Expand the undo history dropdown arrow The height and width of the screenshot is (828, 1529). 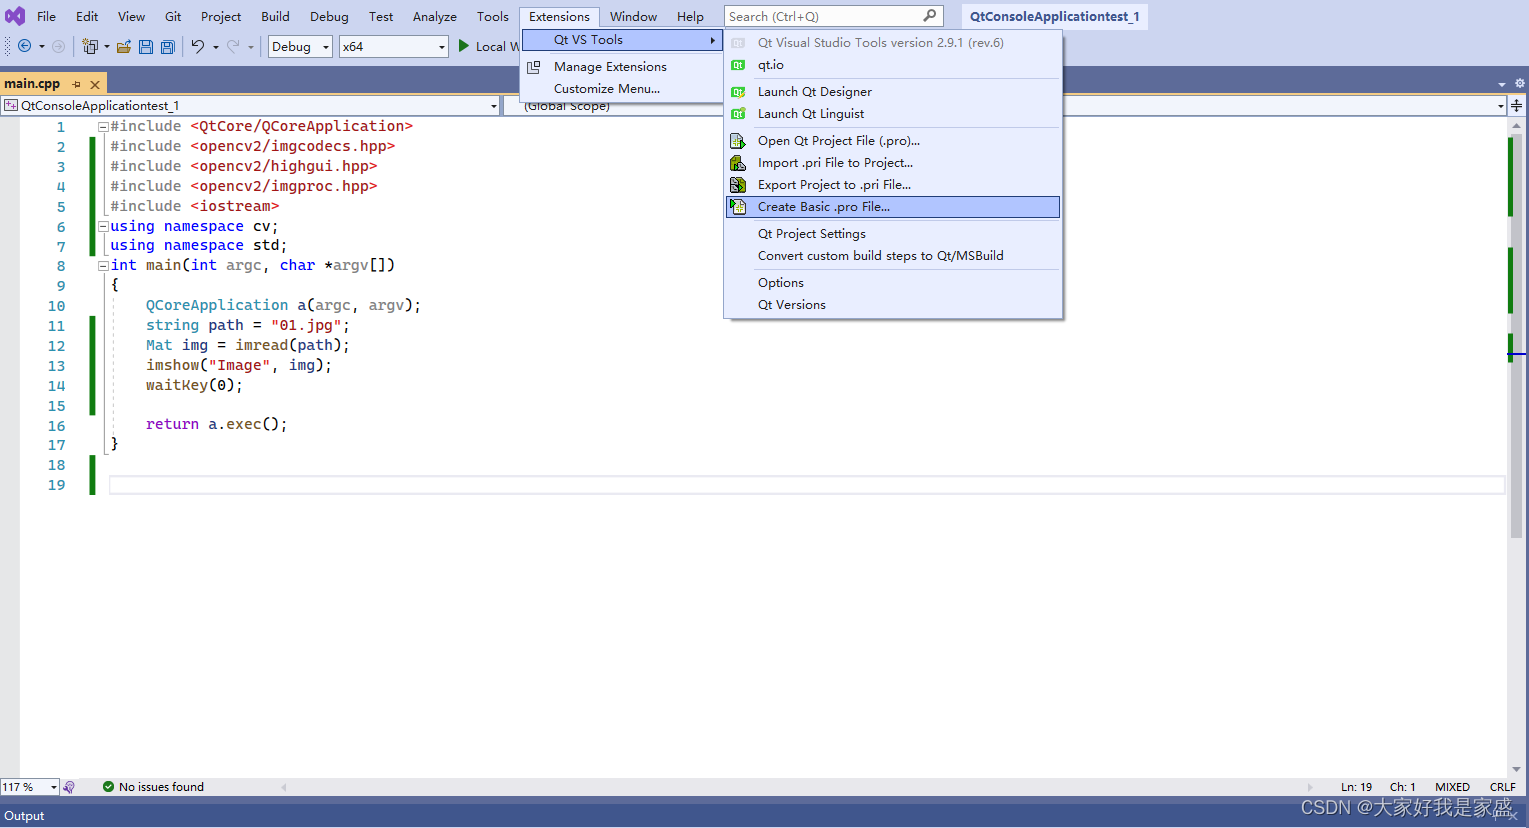[x=215, y=47]
